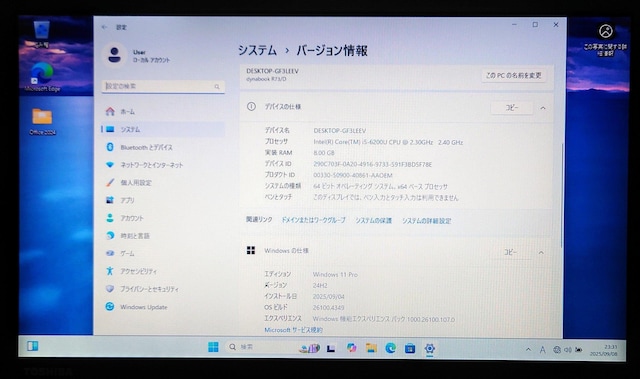Click the device name DESKTOP-GF3LEEV value
The height and width of the screenshot is (379, 640).
[340, 131]
